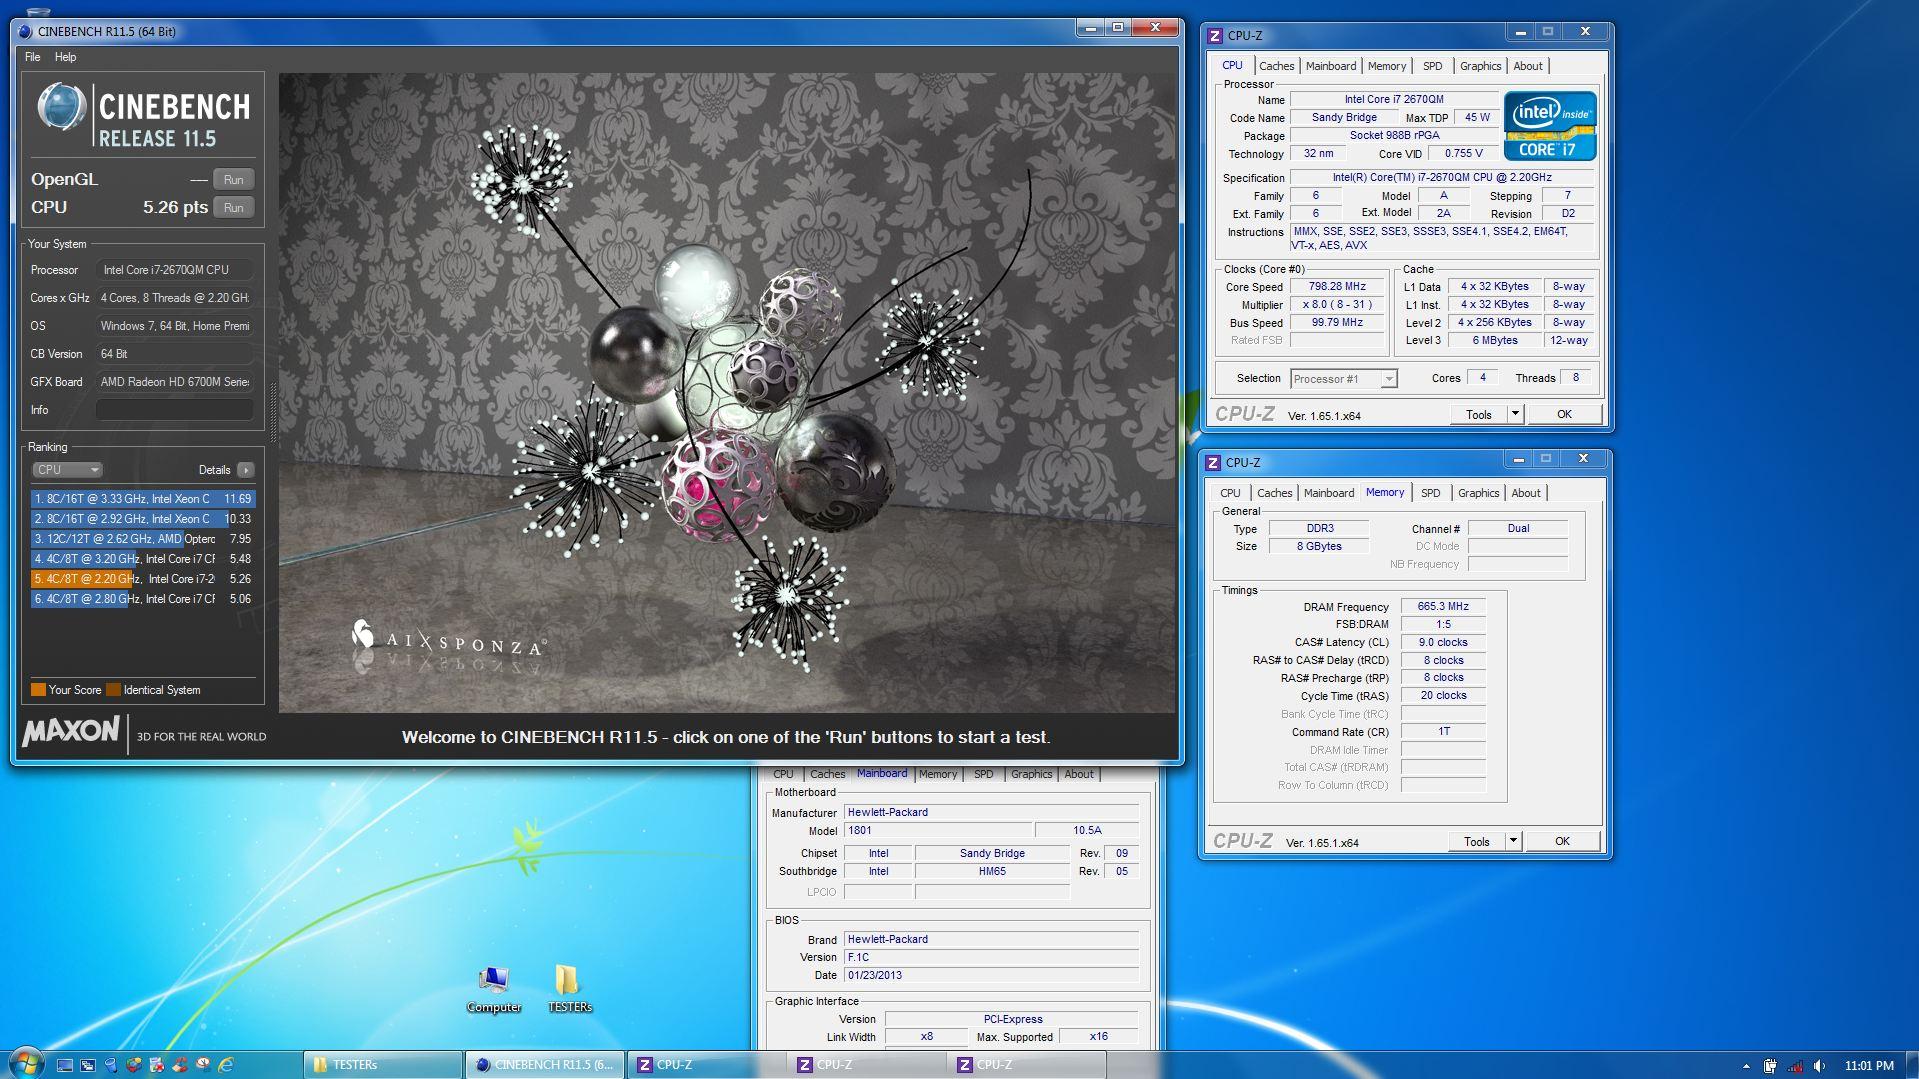Viewport: 1919px width, 1079px height.
Task: Open the Windows Start menu
Action: click(27, 1064)
